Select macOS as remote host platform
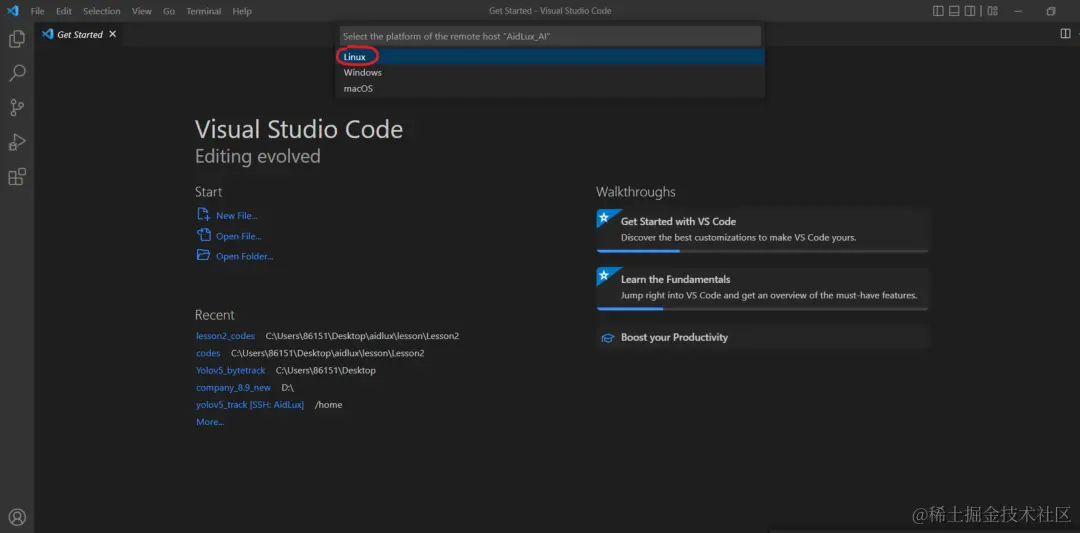The image size is (1080, 533). [x=550, y=88]
